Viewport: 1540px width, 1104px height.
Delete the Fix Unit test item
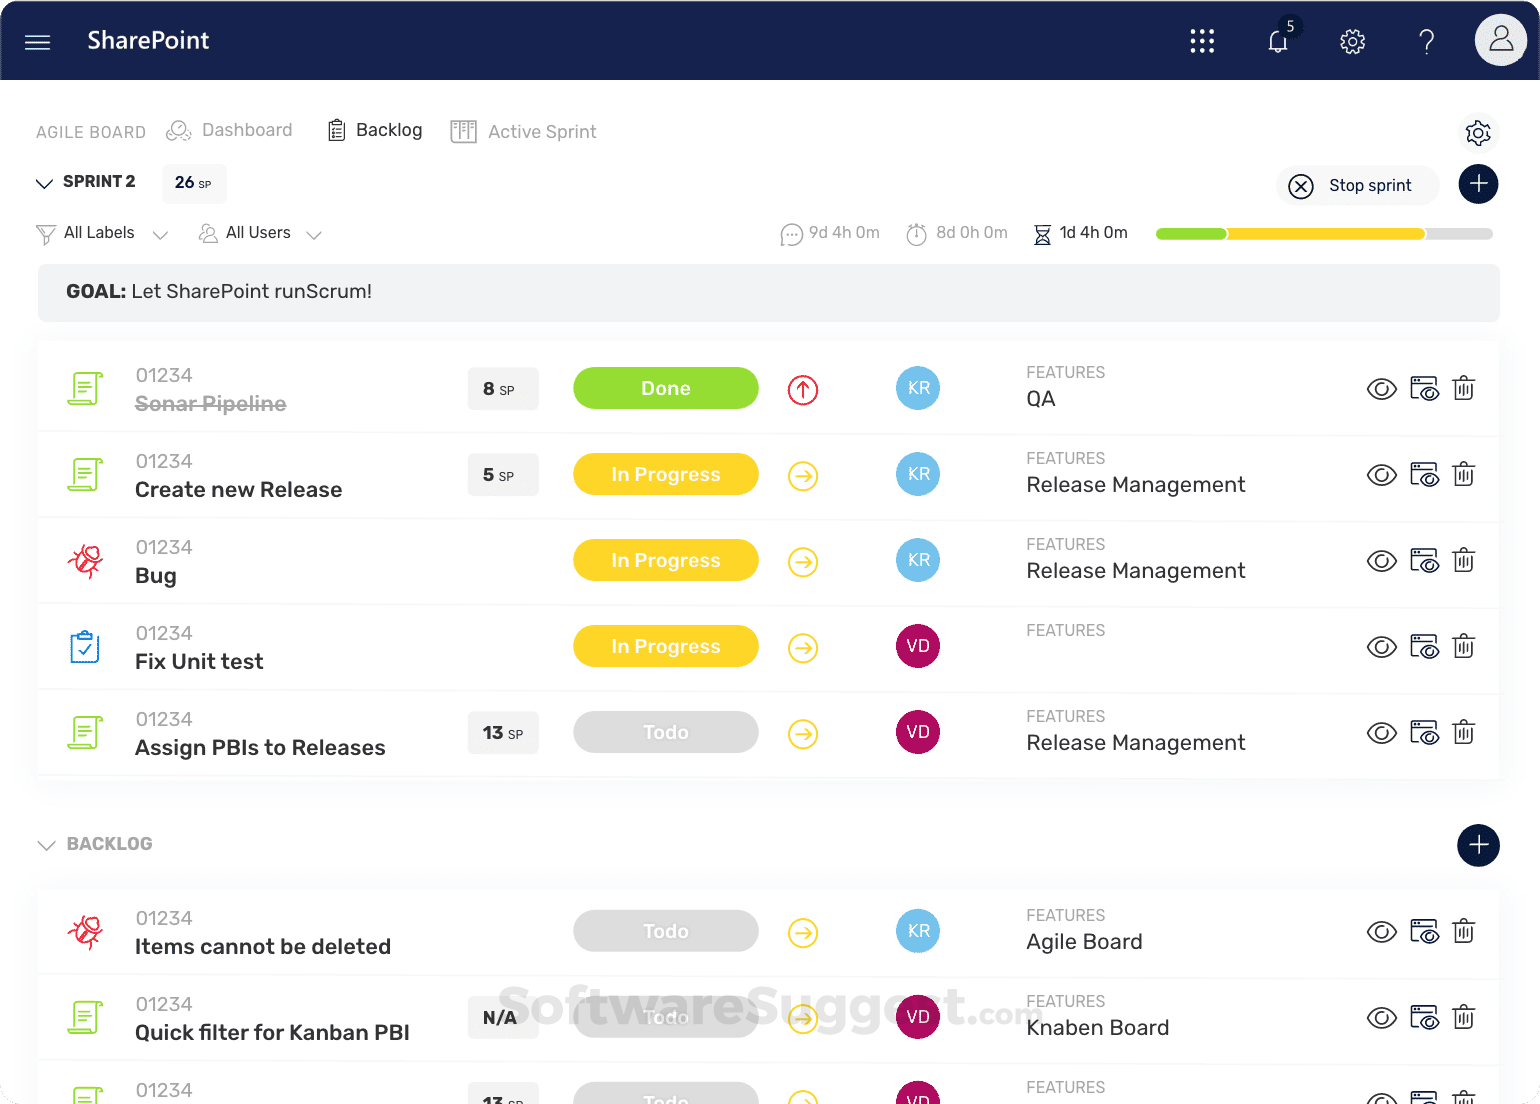[x=1464, y=646]
